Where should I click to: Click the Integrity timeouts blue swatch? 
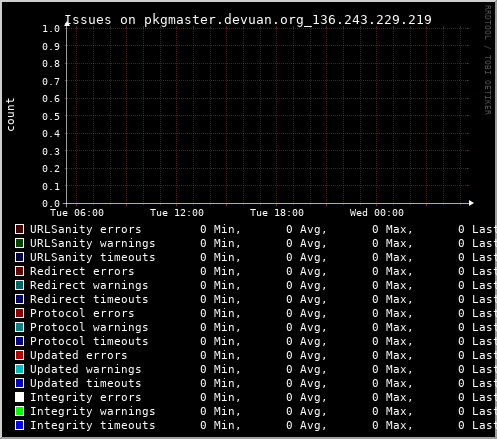(19, 425)
